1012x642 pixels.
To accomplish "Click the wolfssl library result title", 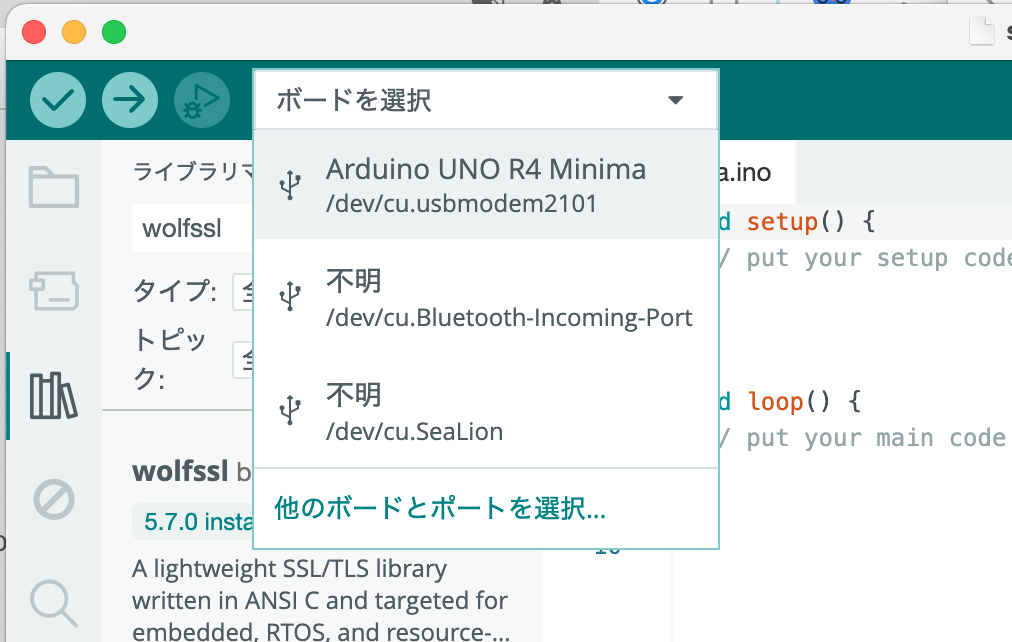I will click(x=180, y=472).
